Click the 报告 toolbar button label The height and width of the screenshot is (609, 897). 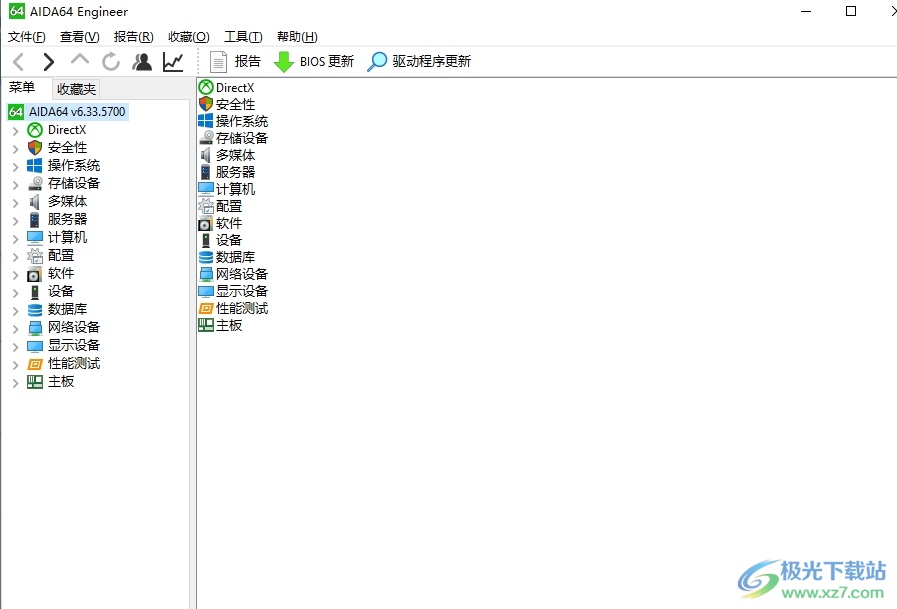coord(248,61)
